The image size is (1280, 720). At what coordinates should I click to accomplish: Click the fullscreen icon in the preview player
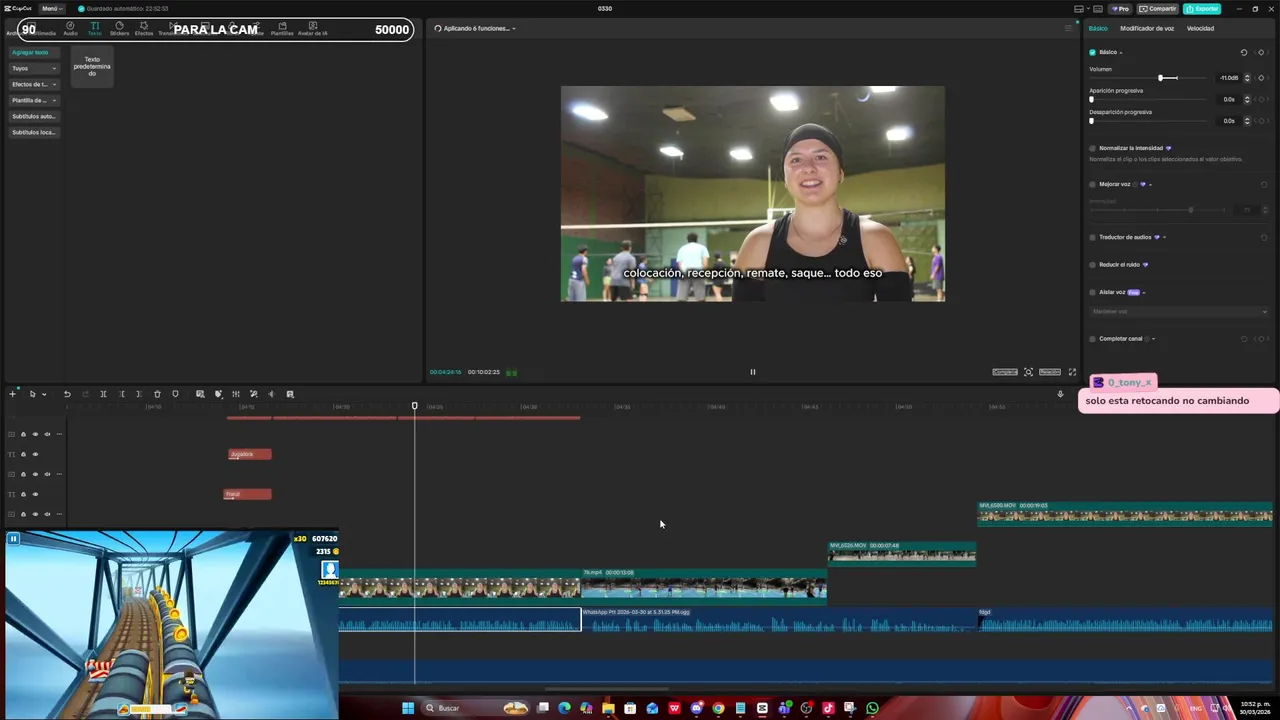pyautogui.click(x=1072, y=372)
